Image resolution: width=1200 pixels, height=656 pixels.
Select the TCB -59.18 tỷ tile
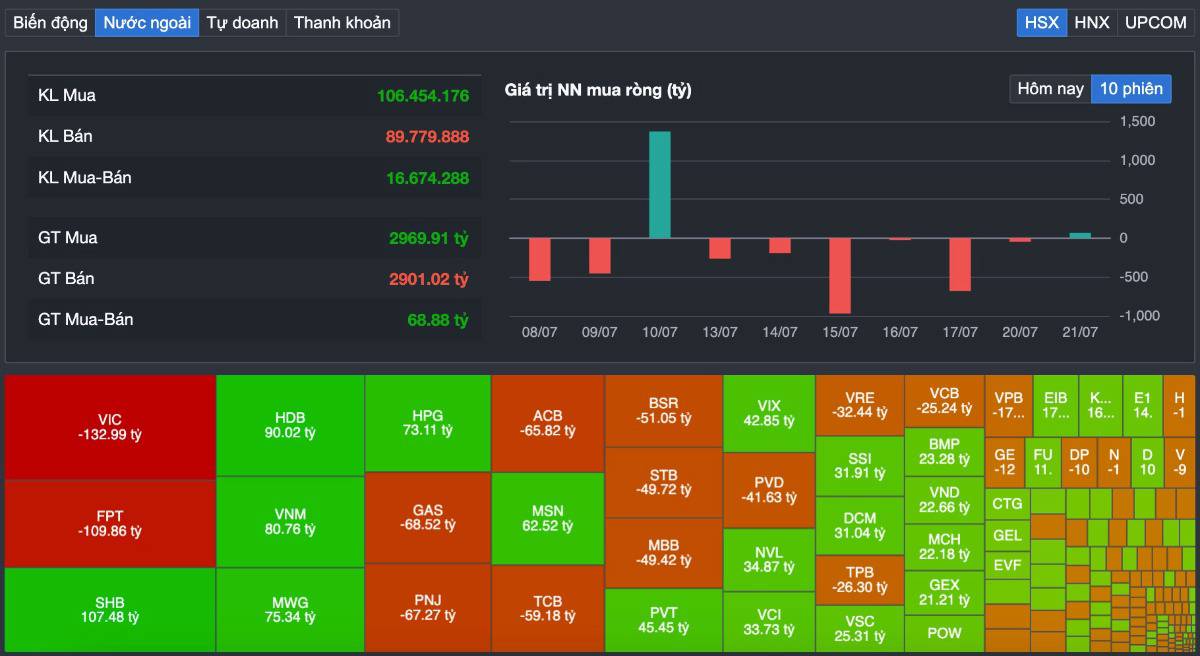(548, 609)
